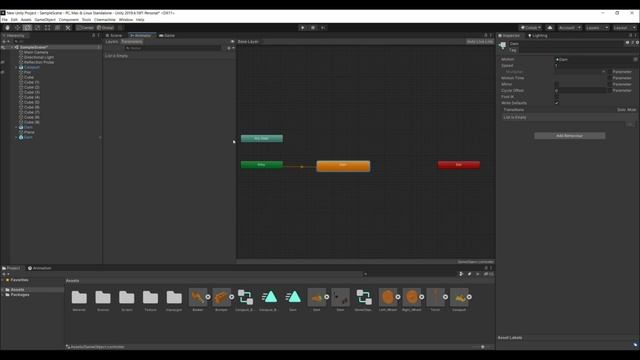Click the Add Behaviour button
This screenshot has width=640, height=360.
(x=569, y=136)
